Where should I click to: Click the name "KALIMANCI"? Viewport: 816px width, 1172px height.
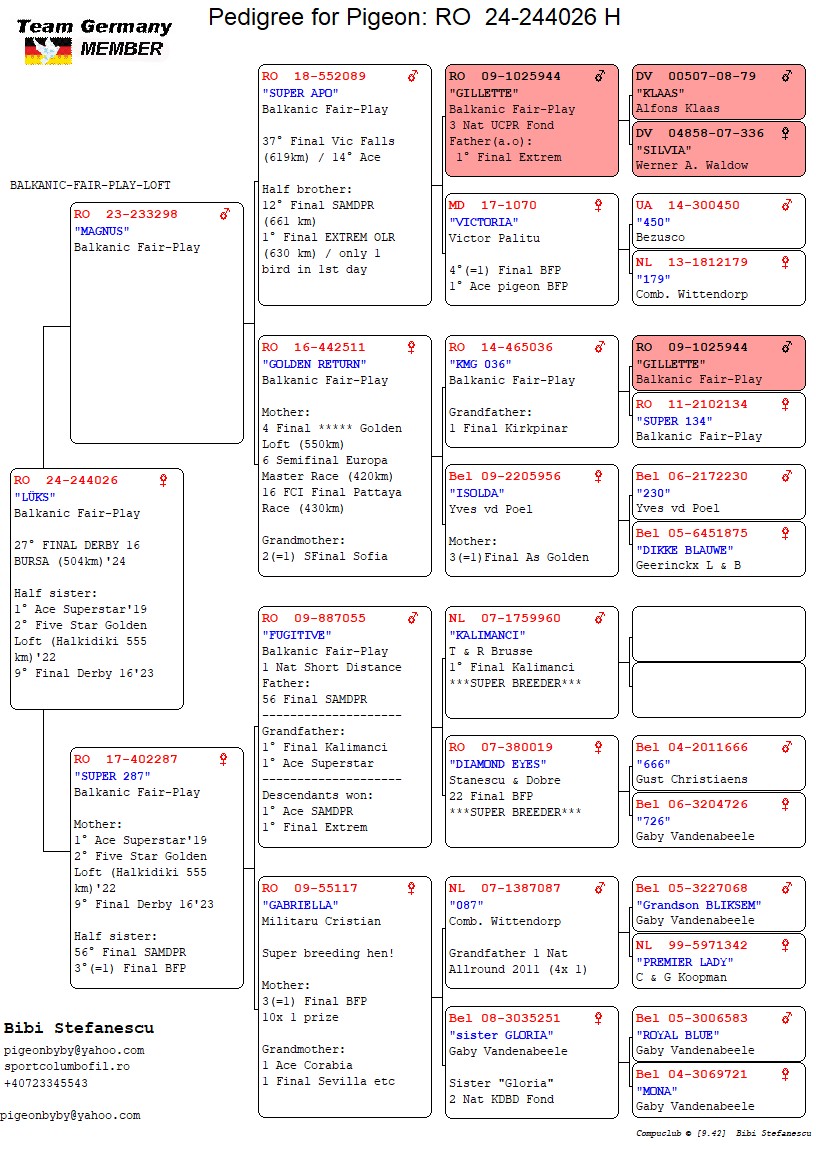tap(486, 635)
